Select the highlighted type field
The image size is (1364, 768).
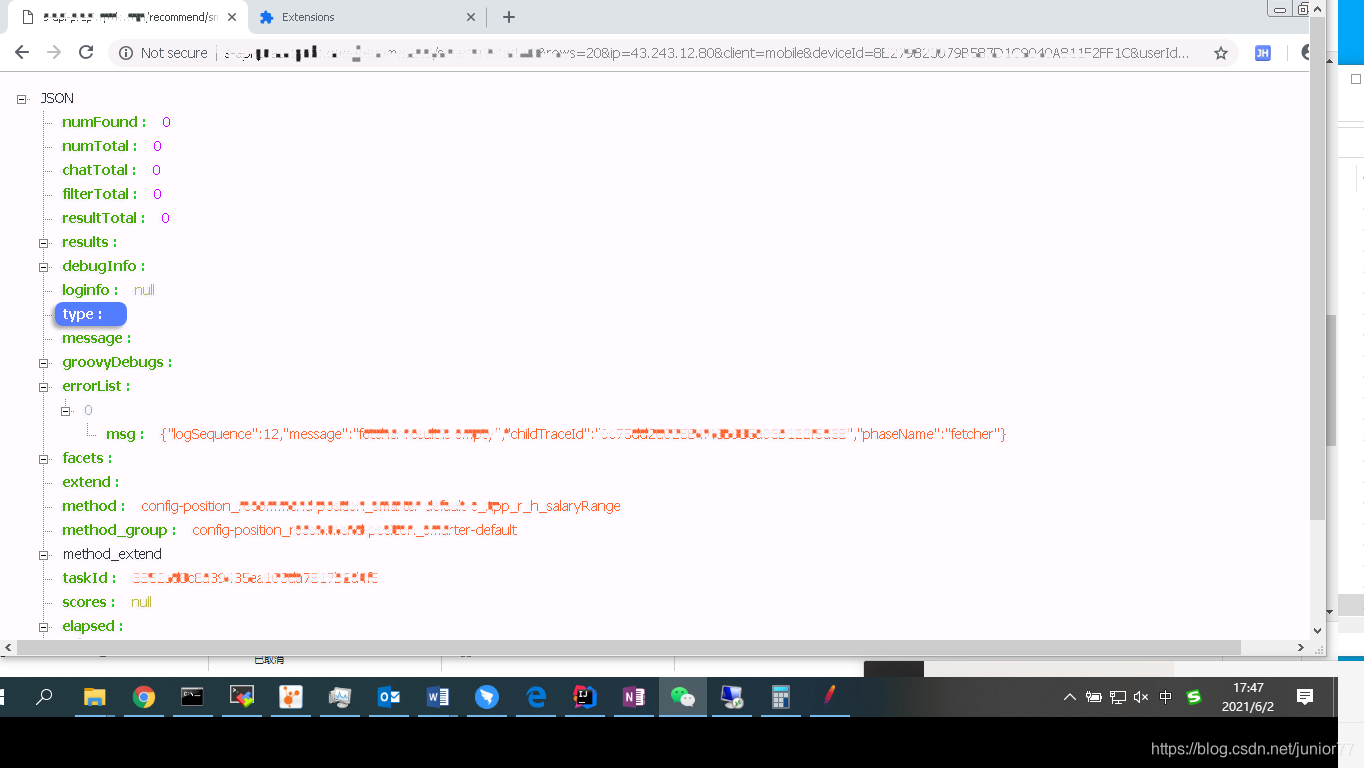point(90,314)
